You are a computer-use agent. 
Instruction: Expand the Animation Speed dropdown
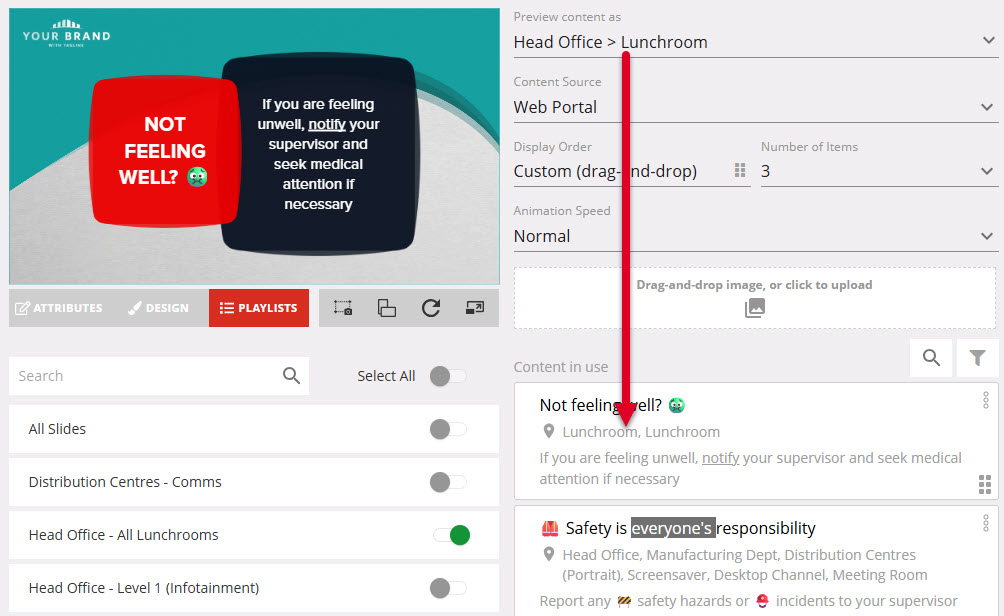(755, 236)
